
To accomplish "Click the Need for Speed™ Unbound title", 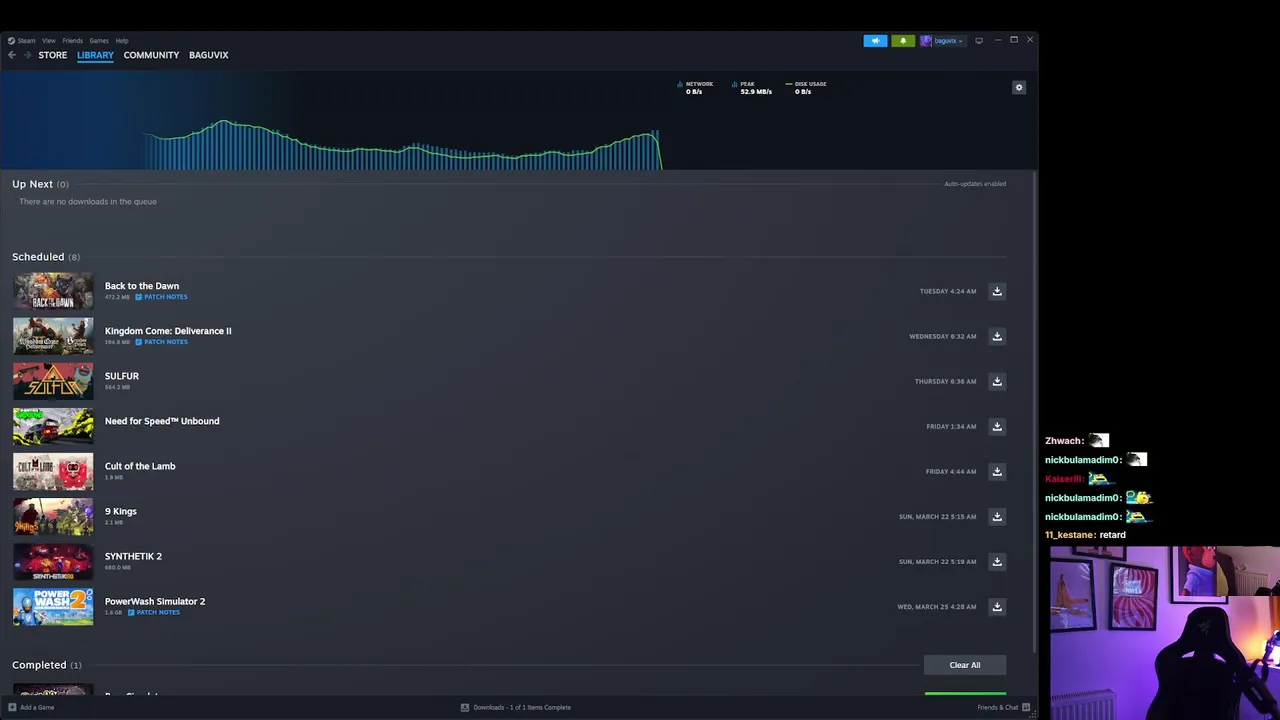I will [x=162, y=421].
